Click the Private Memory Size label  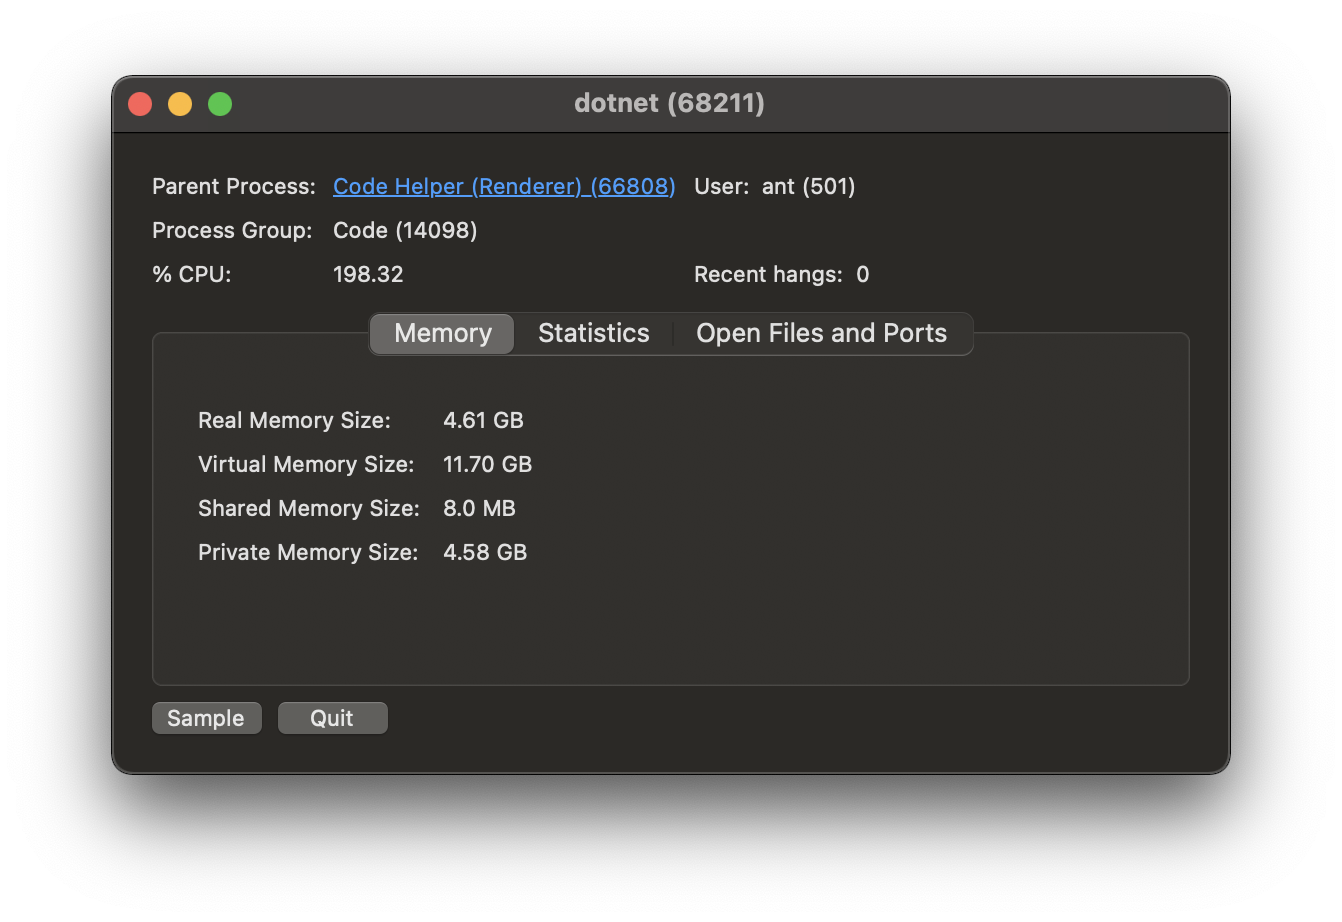[x=308, y=552]
